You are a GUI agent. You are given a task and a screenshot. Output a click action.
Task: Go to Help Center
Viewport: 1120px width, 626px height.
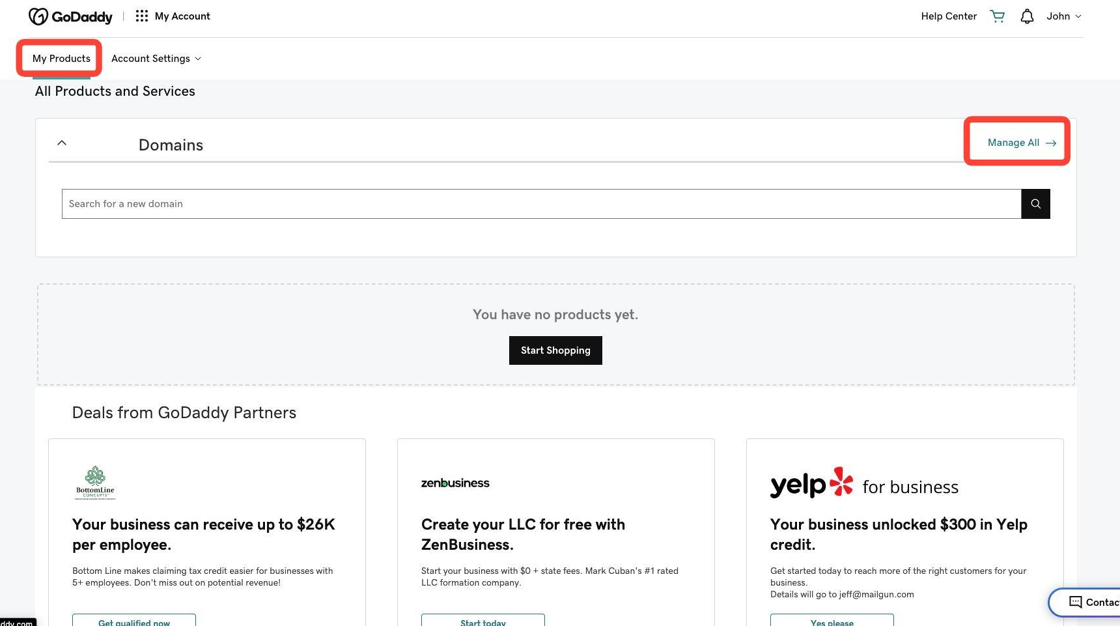(x=949, y=16)
